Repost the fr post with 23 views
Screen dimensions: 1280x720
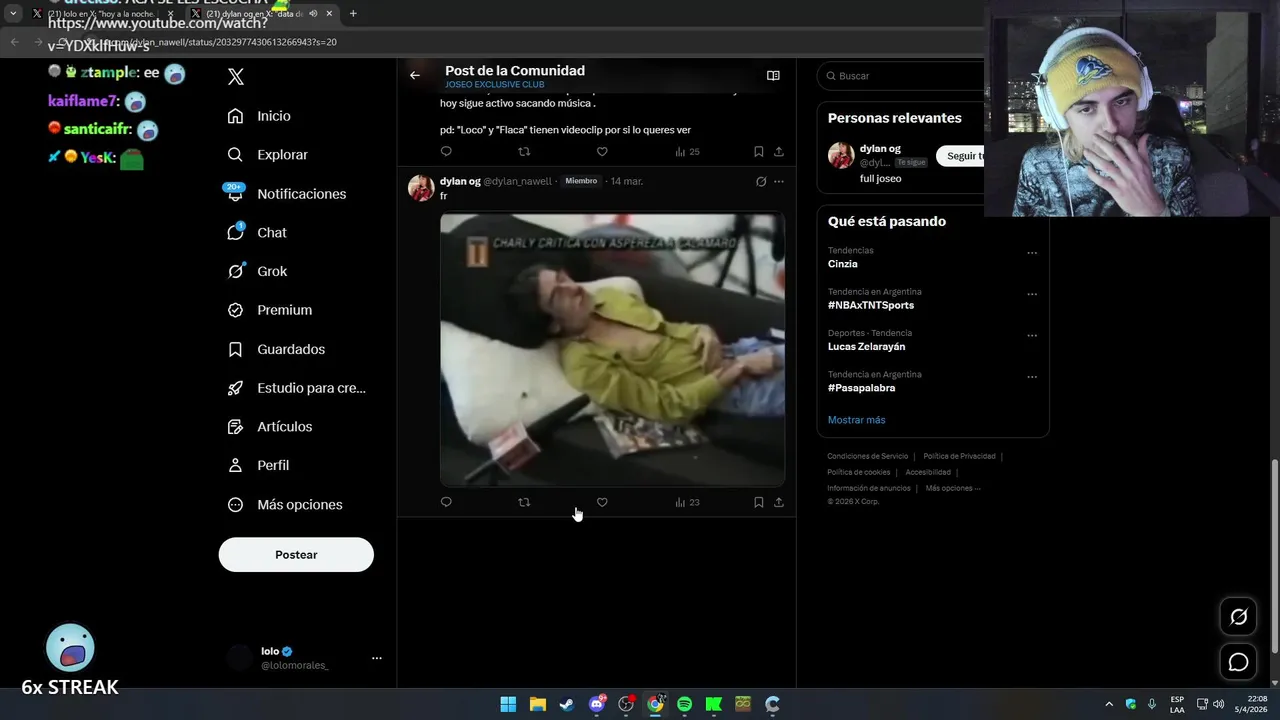524,502
